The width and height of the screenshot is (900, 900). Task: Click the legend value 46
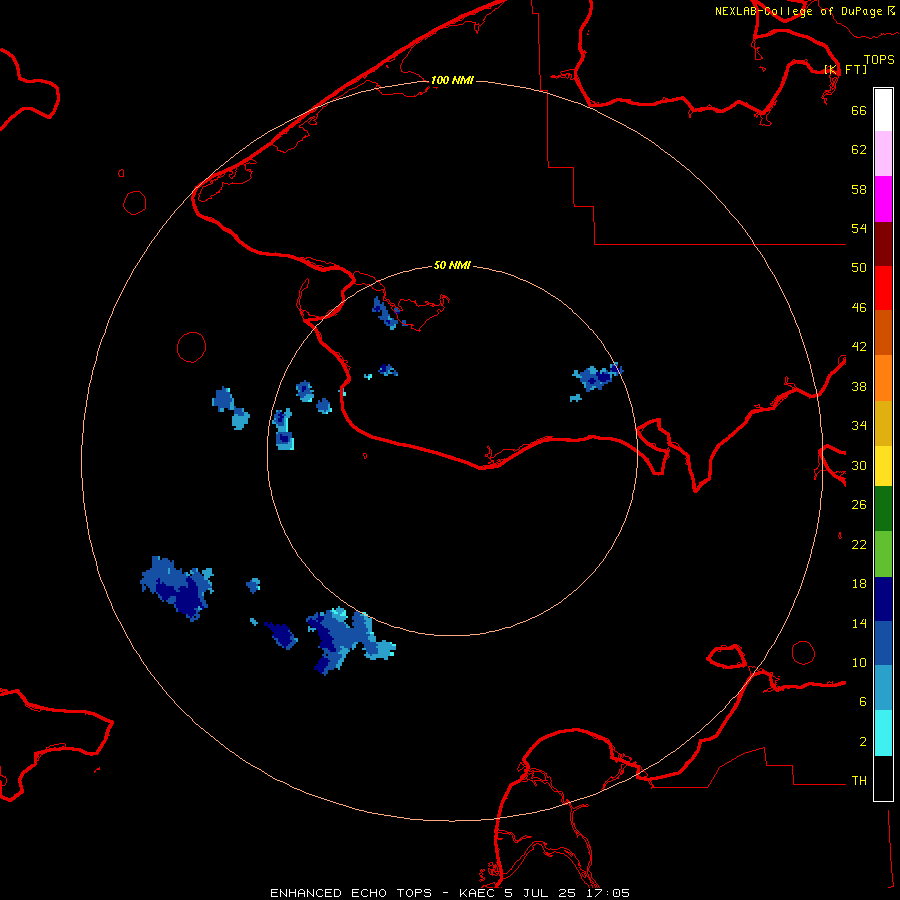[859, 308]
